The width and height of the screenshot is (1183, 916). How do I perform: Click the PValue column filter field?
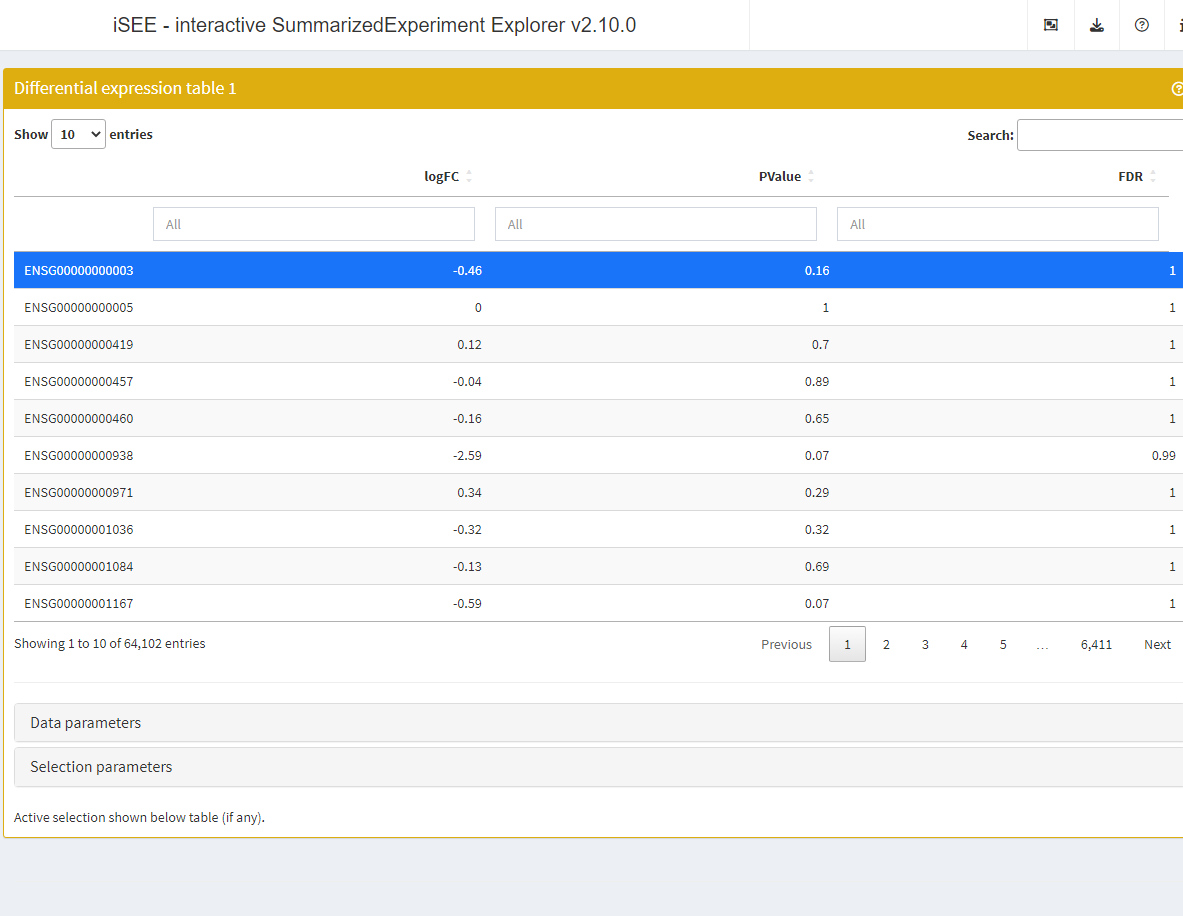(655, 224)
